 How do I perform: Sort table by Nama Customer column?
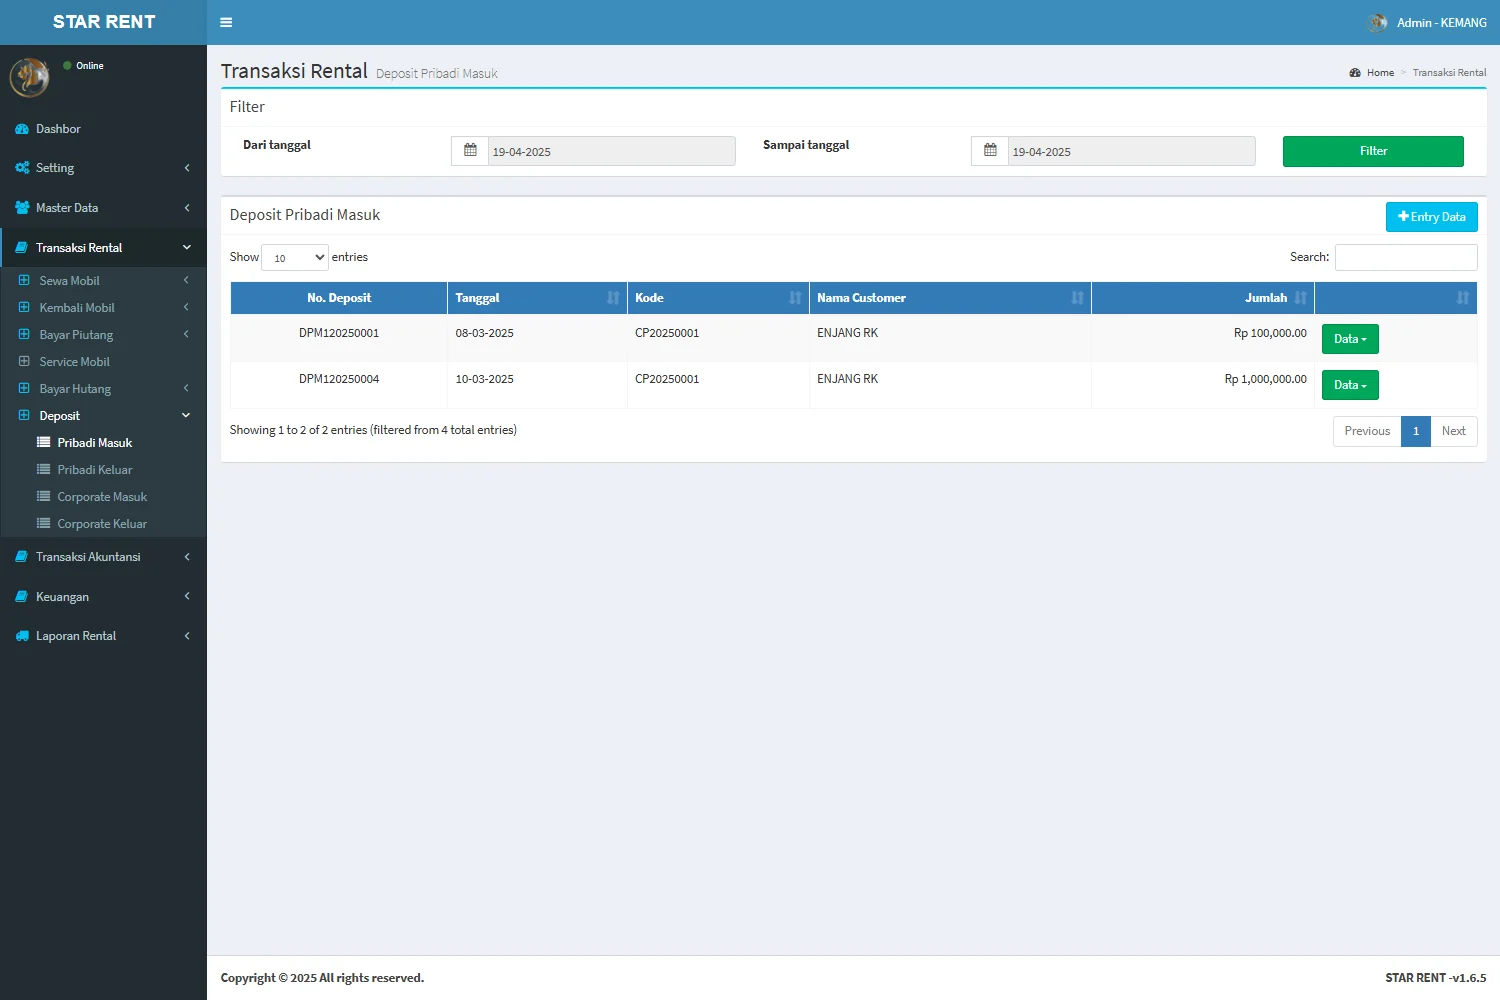950,298
